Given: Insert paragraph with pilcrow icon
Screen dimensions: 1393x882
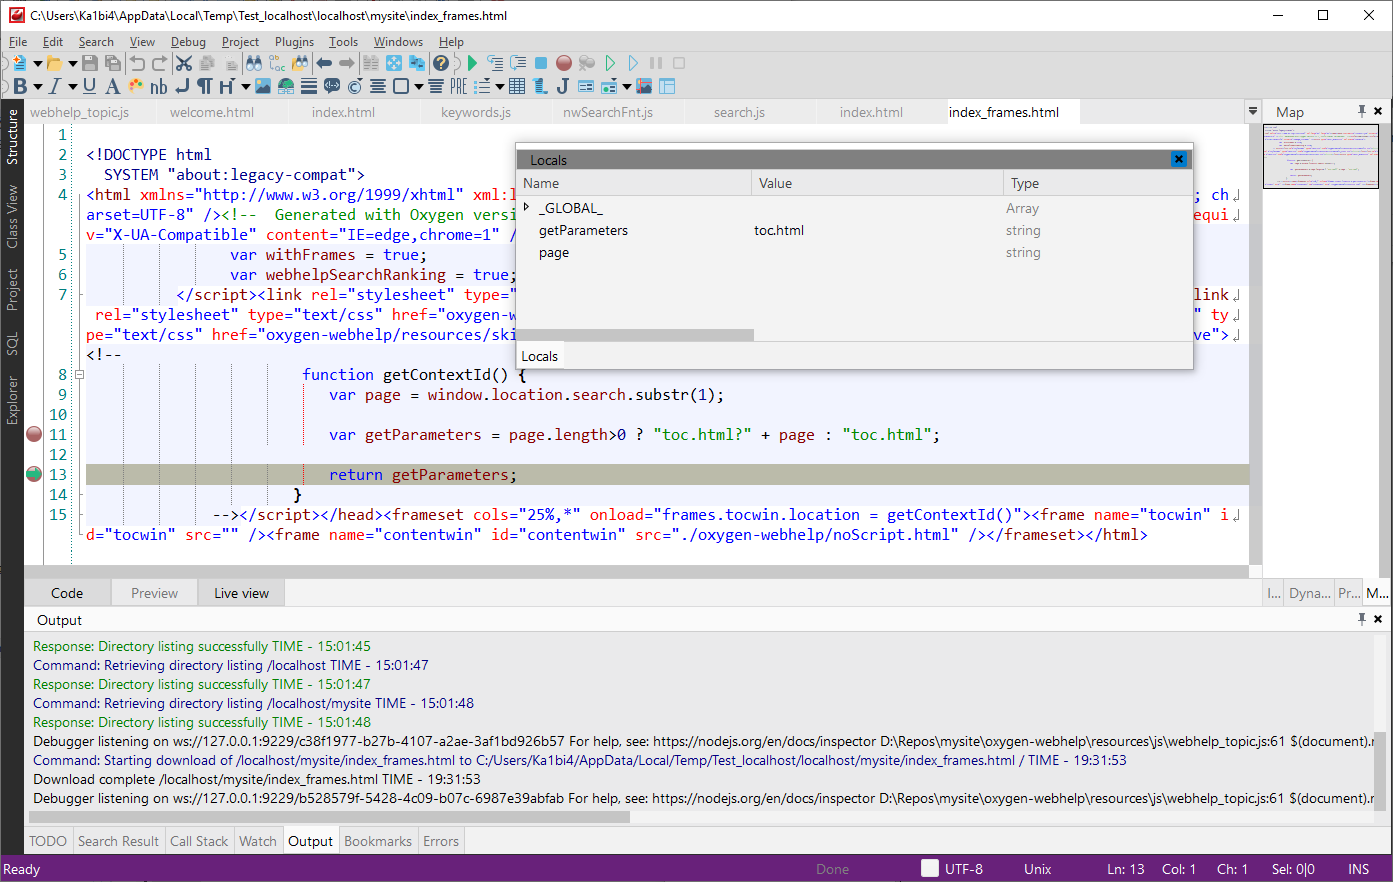Looking at the screenshot, I should click(204, 86).
